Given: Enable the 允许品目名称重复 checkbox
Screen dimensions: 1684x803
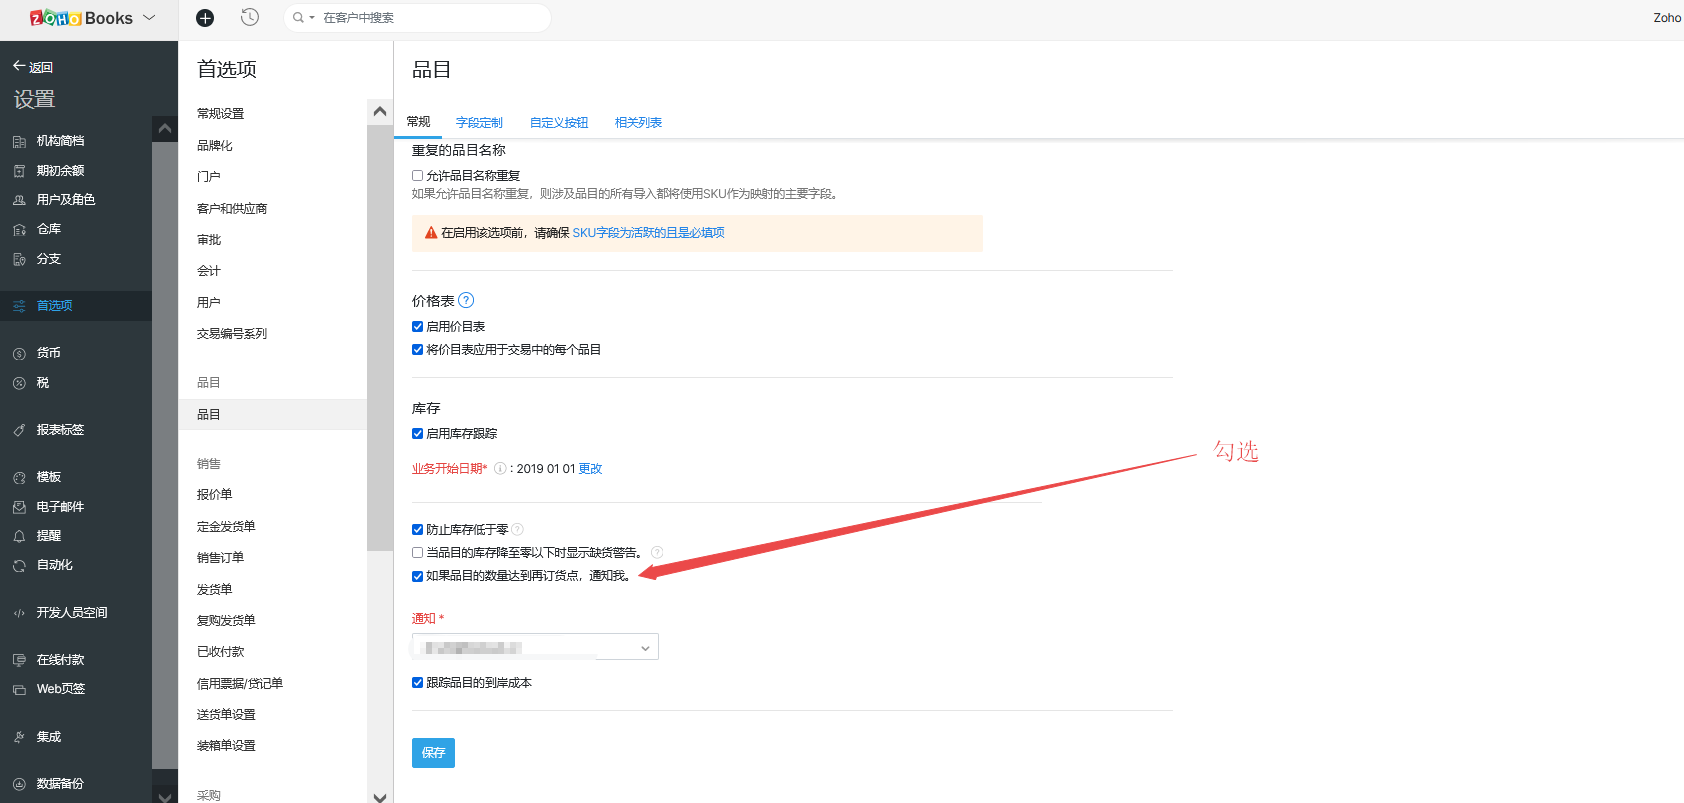Looking at the screenshot, I should [x=418, y=176].
